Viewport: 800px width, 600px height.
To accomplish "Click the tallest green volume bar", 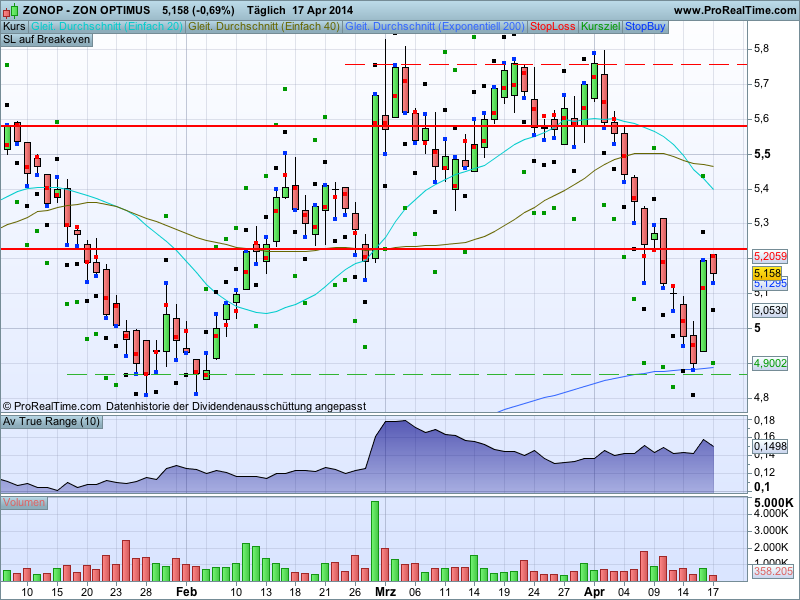I will 375,541.
